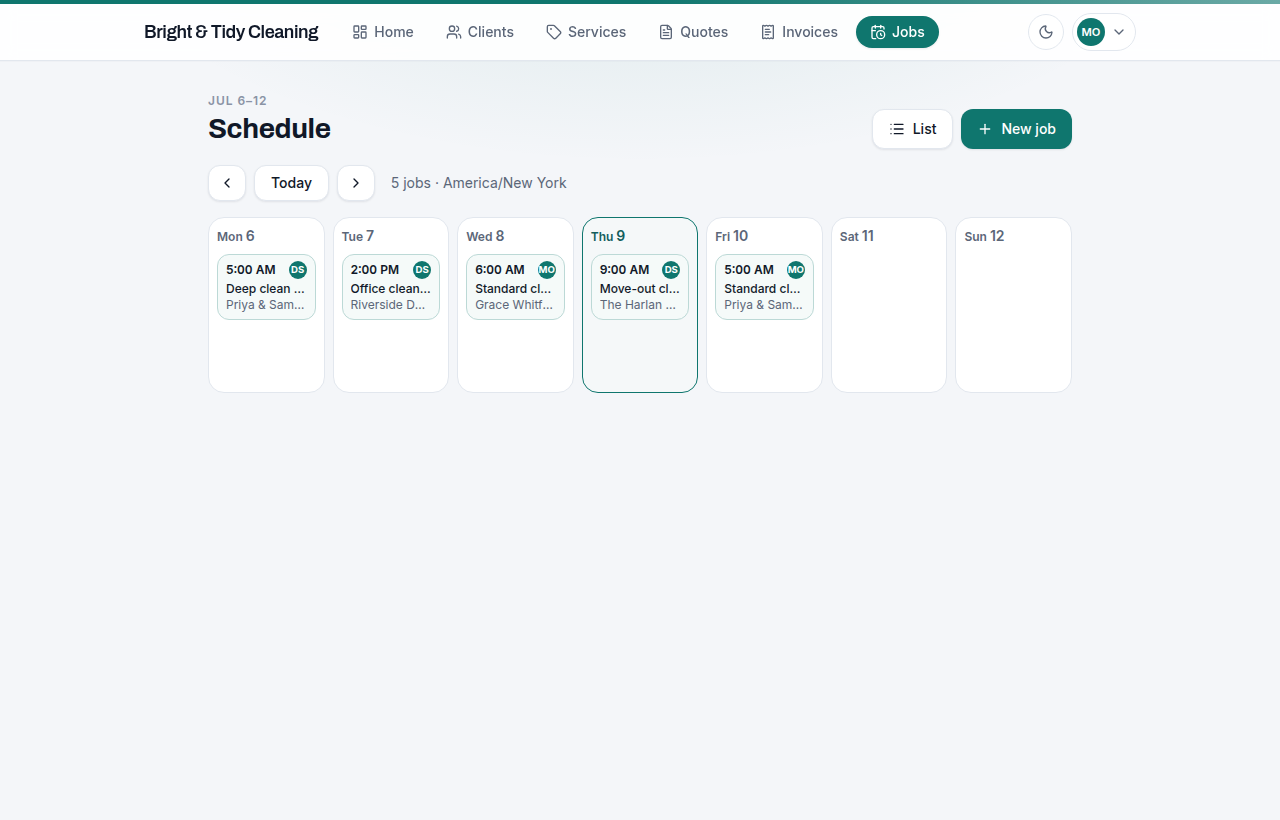Click '5 jobs · America/New York' text
1280x820 pixels.
point(479,183)
